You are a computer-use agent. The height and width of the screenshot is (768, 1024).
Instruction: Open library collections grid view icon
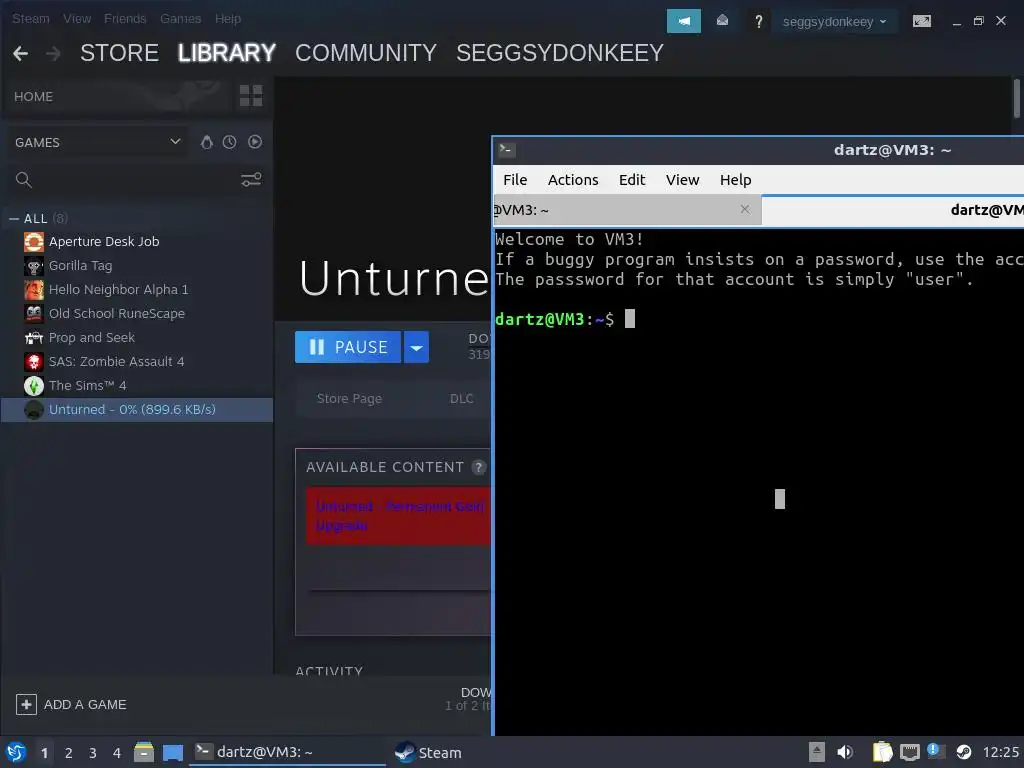click(x=251, y=95)
